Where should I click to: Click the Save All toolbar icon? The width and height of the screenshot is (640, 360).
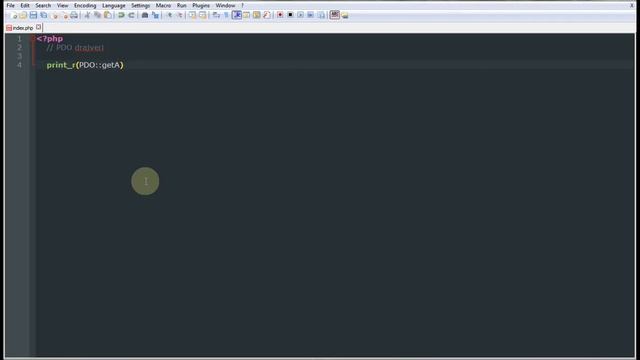click(x=44, y=16)
